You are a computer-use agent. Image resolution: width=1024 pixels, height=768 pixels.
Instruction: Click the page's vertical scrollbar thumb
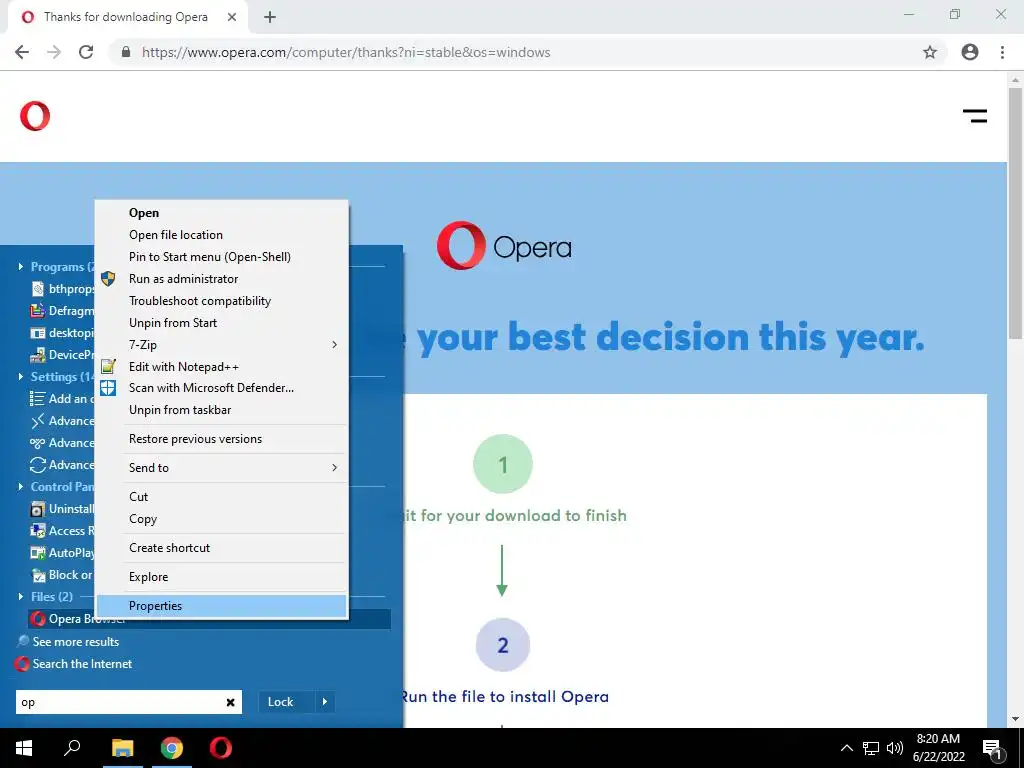pos(1015,213)
